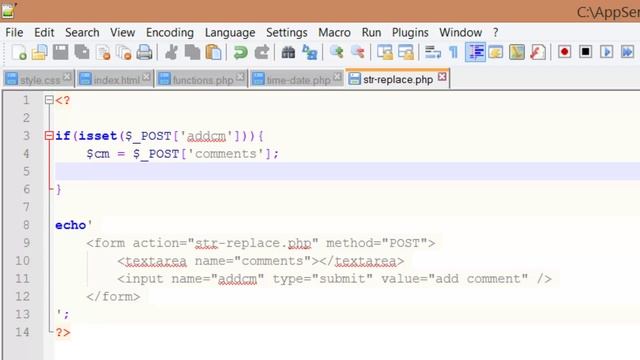The width and height of the screenshot is (640, 360).
Task: Open the document map toolbar icon
Action: click(x=517, y=53)
